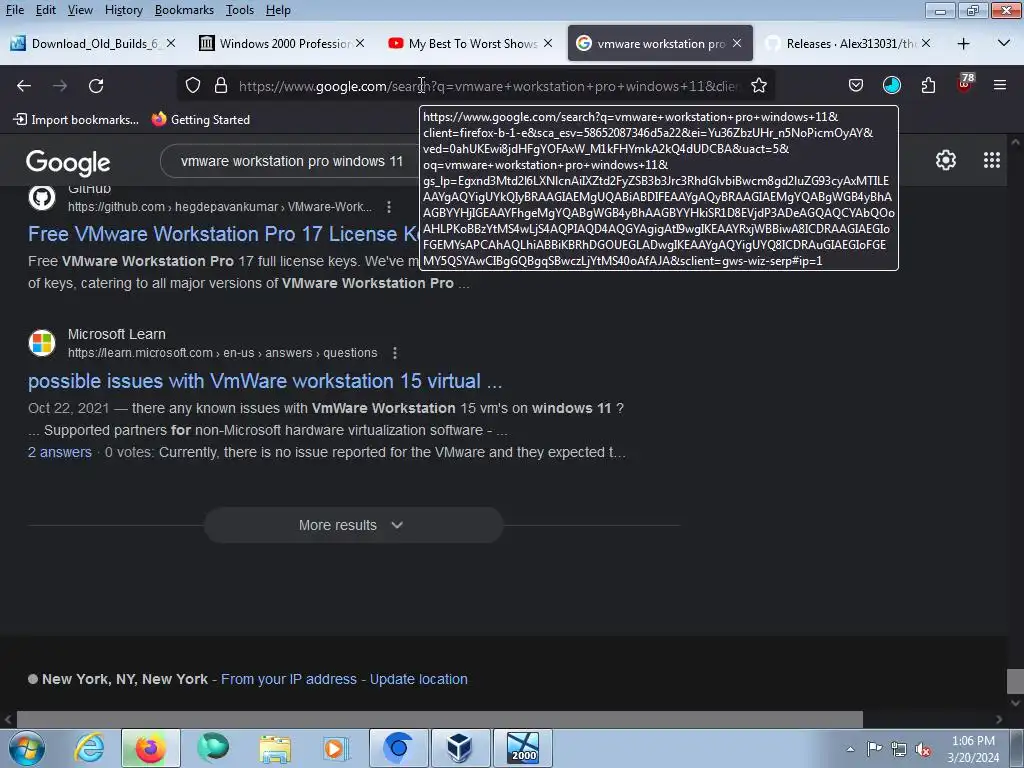This screenshot has width=1024, height=768.
Task: Open the Edit menu
Action: 45,10
